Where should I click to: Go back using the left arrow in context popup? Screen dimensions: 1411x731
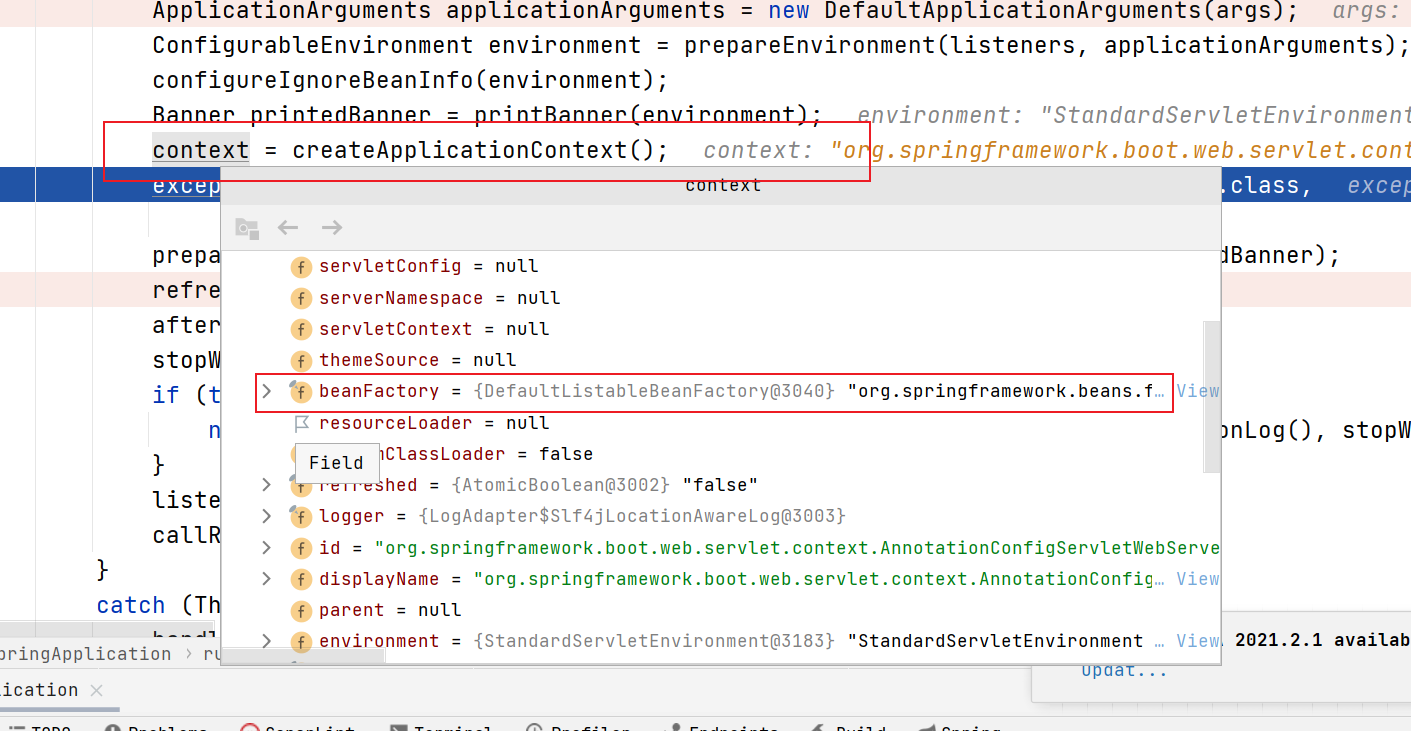288,228
